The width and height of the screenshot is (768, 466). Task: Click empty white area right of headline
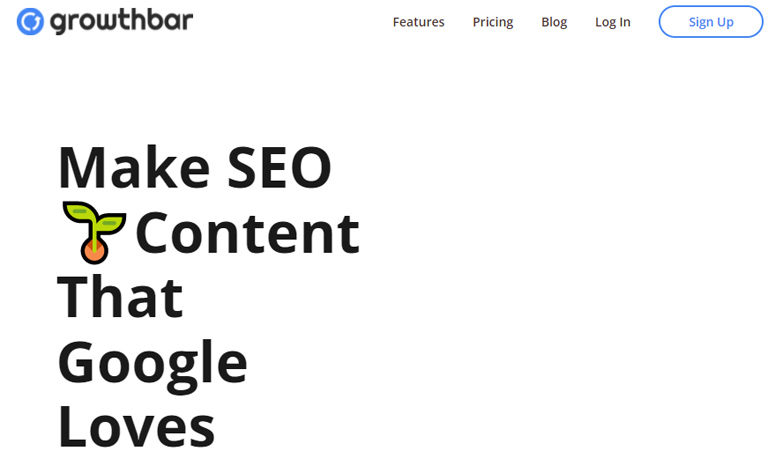(560, 280)
